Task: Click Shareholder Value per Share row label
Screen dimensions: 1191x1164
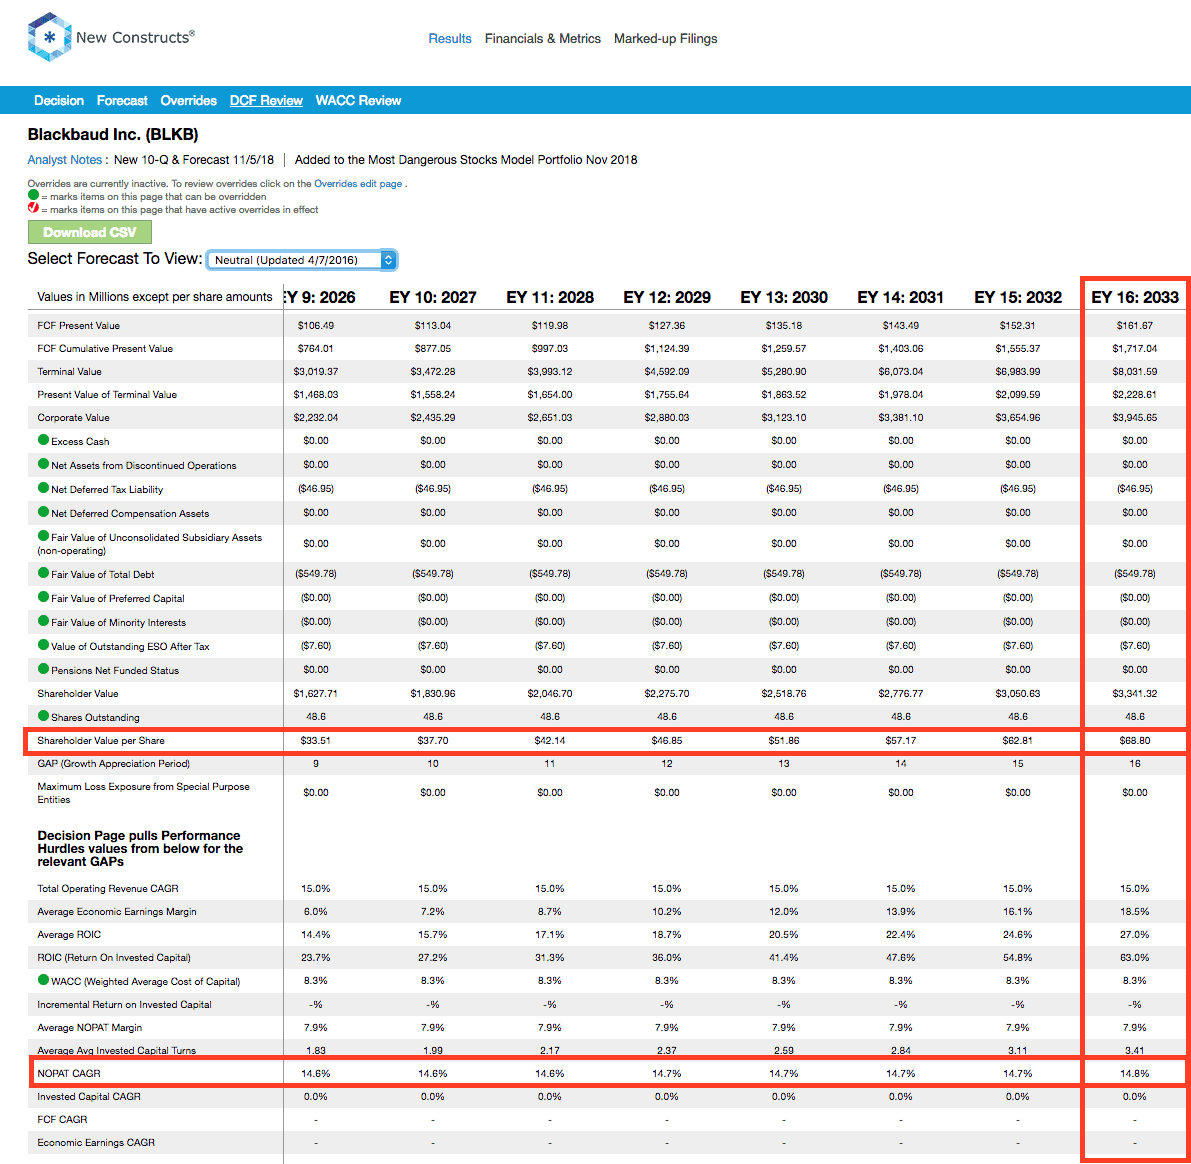Action: coord(101,740)
